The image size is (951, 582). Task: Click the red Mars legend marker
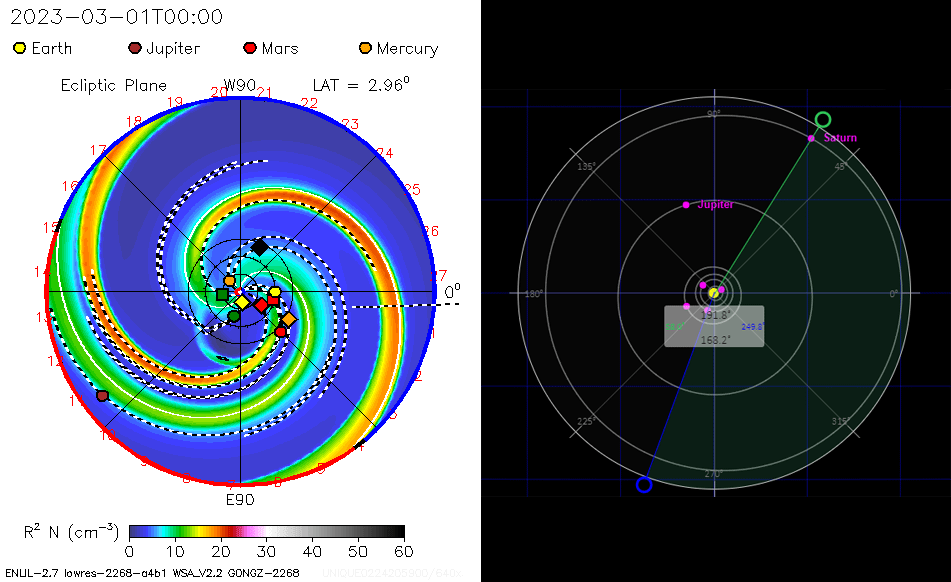pos(250,48)
